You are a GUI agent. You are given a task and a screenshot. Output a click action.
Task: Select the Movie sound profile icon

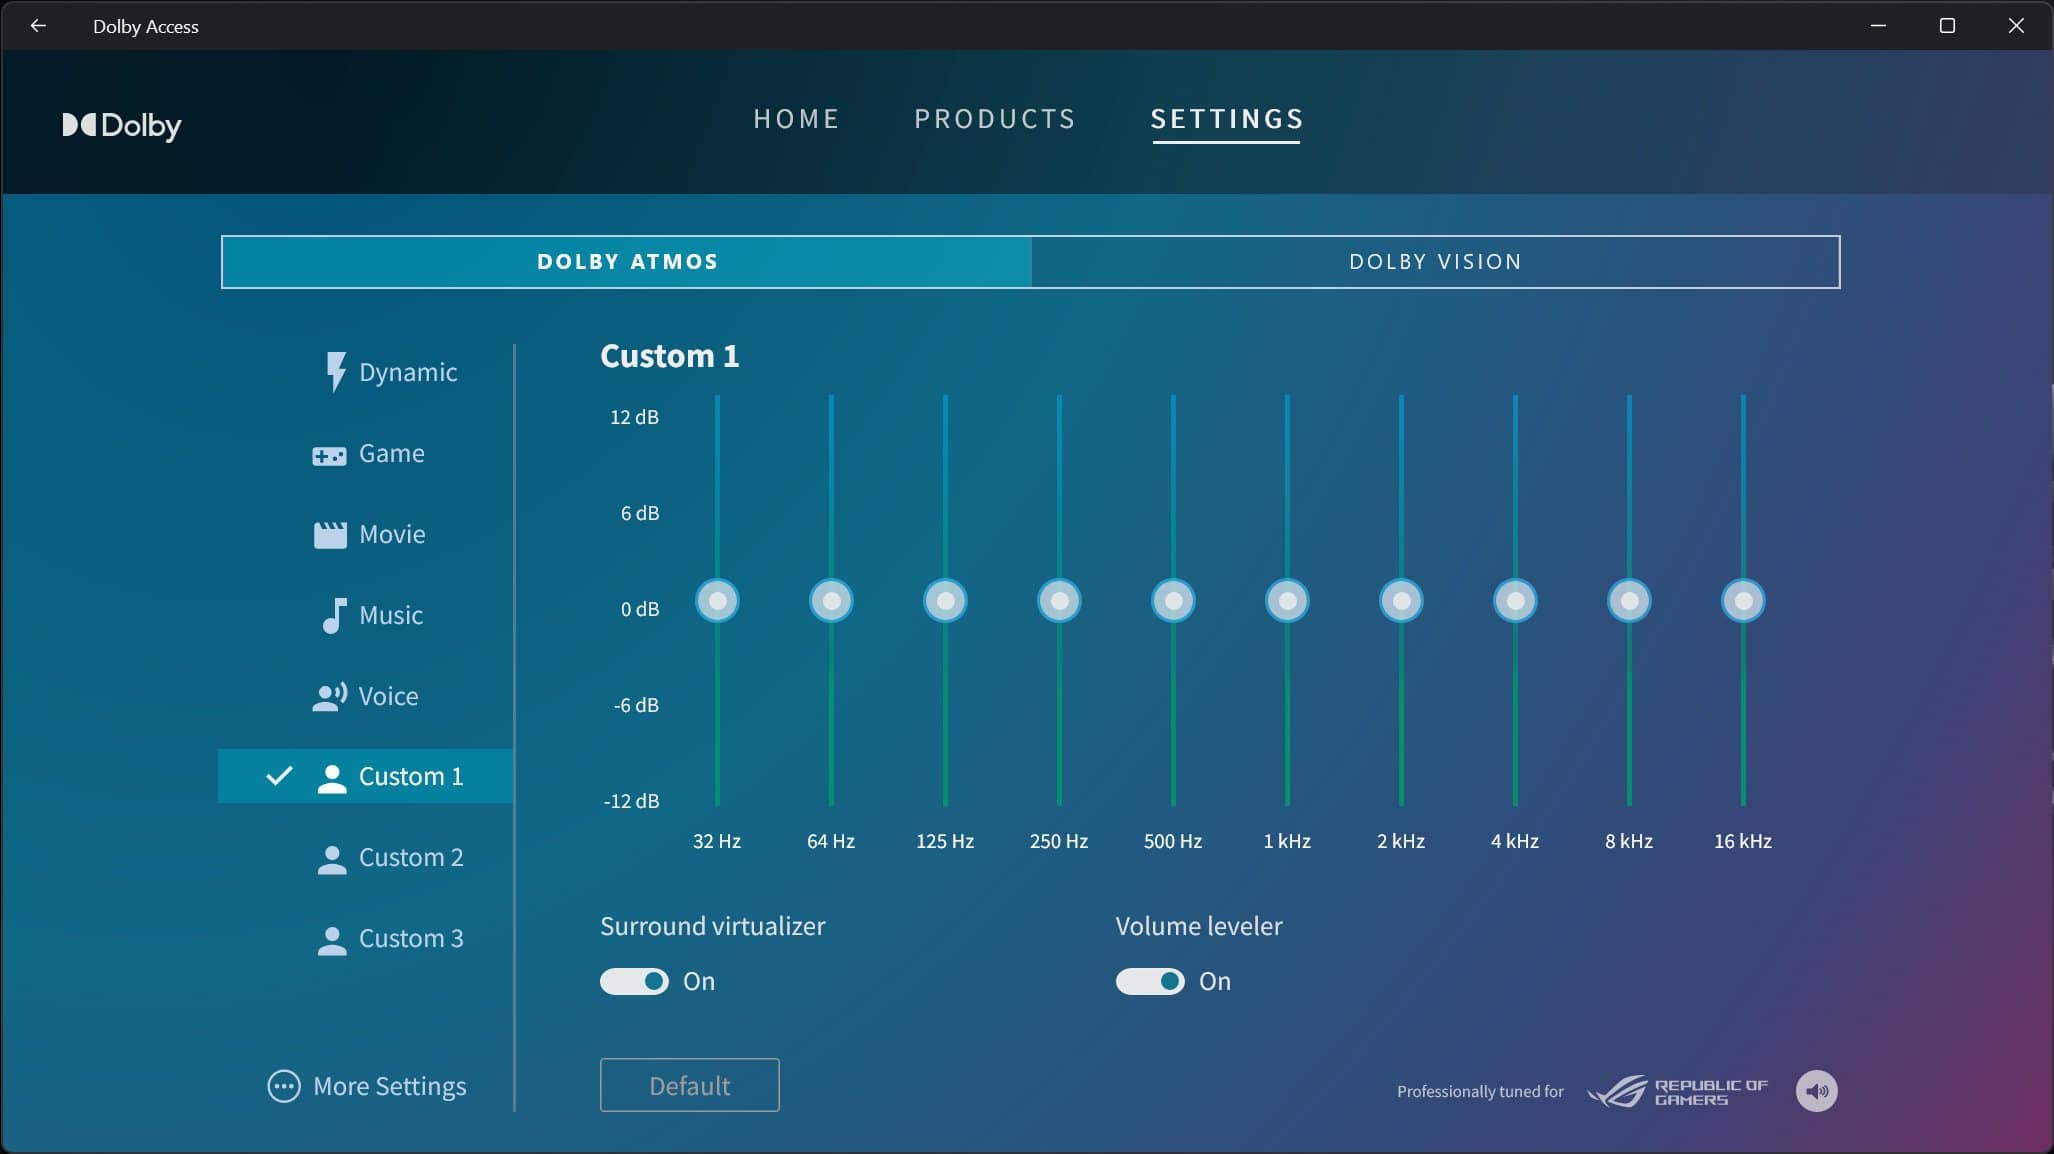click(x=330, y=533)
